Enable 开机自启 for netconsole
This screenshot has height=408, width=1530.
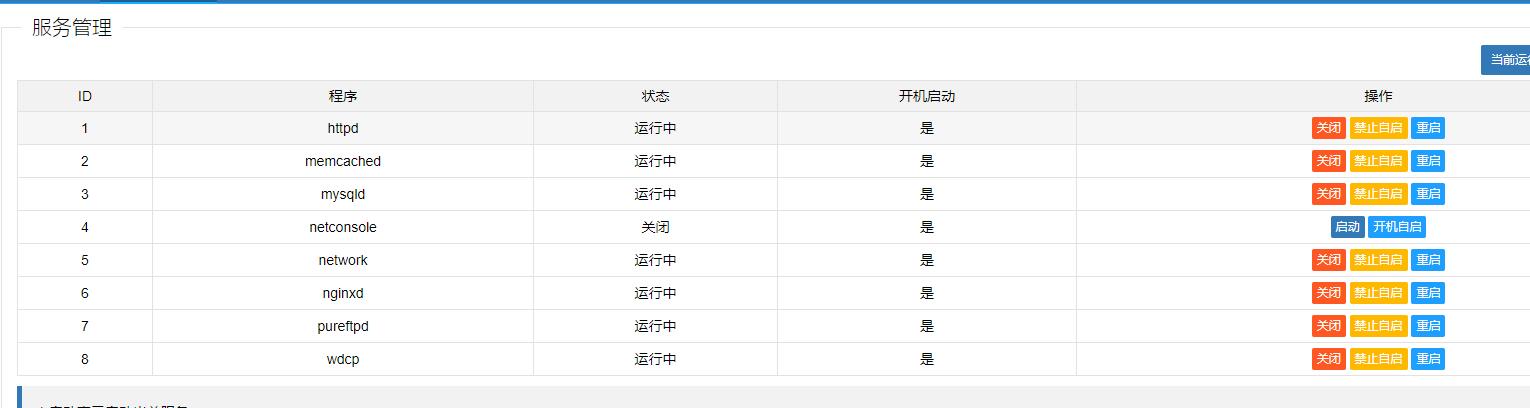1397,227
